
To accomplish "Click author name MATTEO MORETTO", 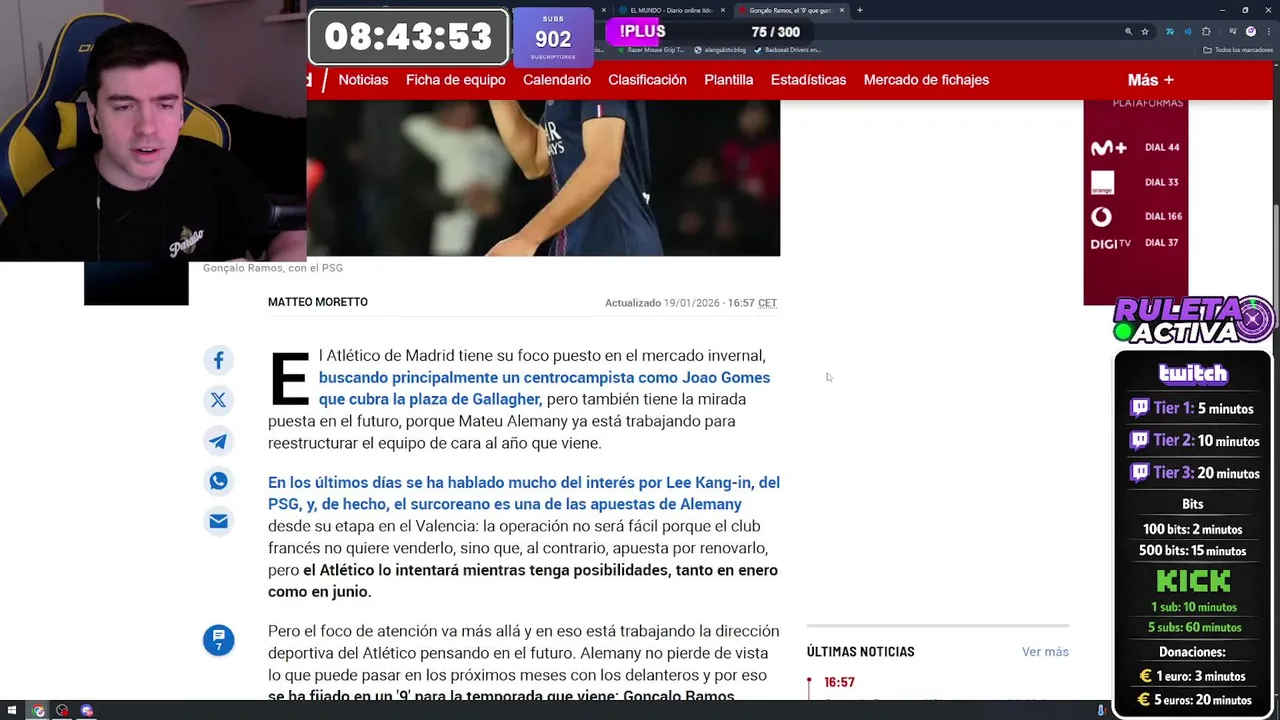I will [317, 302].
